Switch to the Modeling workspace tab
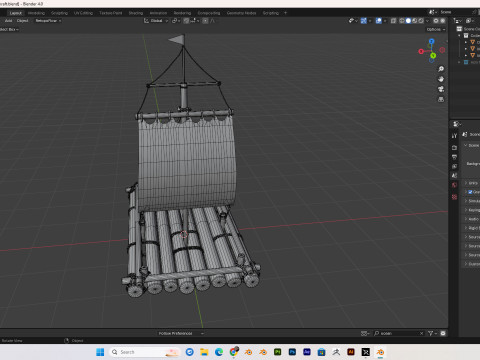The height and width of the screenshot is (360, 480). (36, 13)
